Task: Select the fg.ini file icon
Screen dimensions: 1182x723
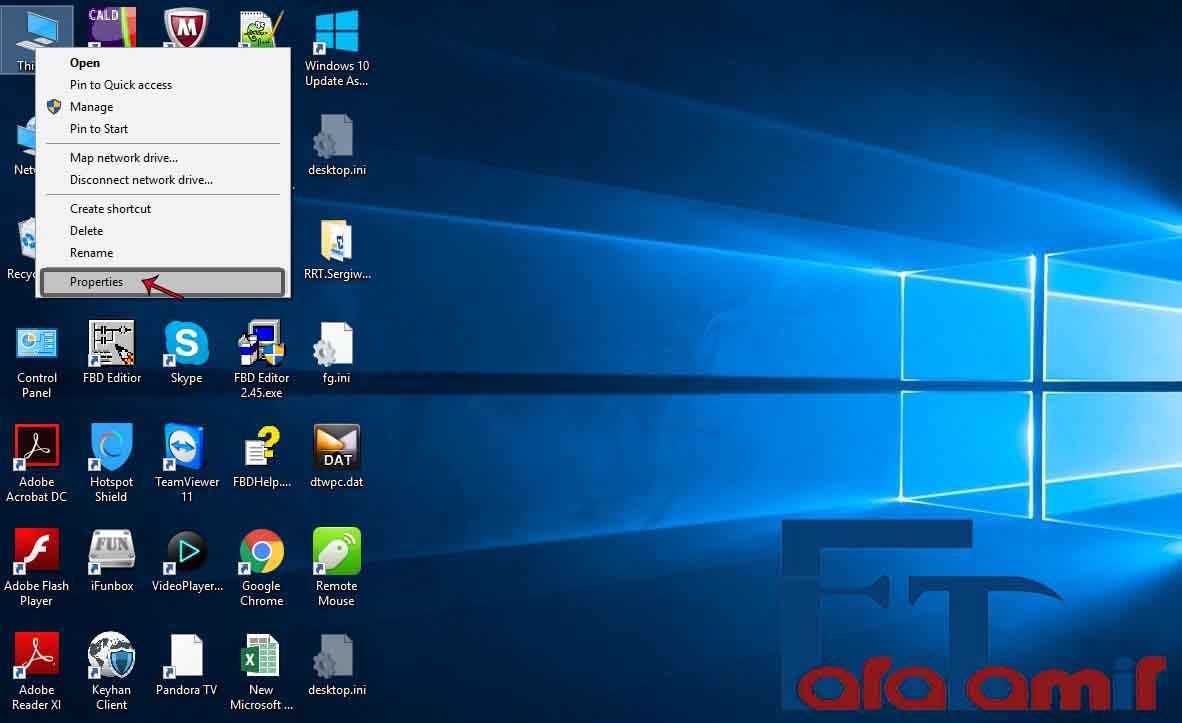Action: (336, 345)
